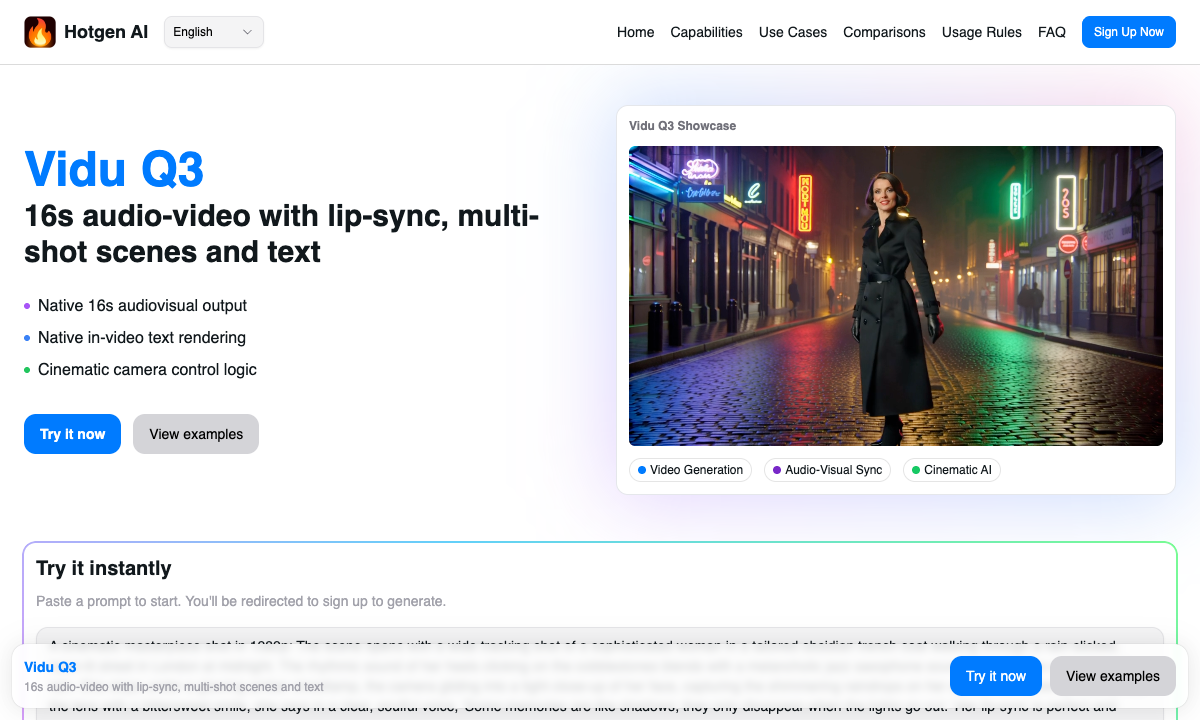1200x720 pixels.
Task: Click the Vidu Q3 sticky bar title
Action: 50,667
